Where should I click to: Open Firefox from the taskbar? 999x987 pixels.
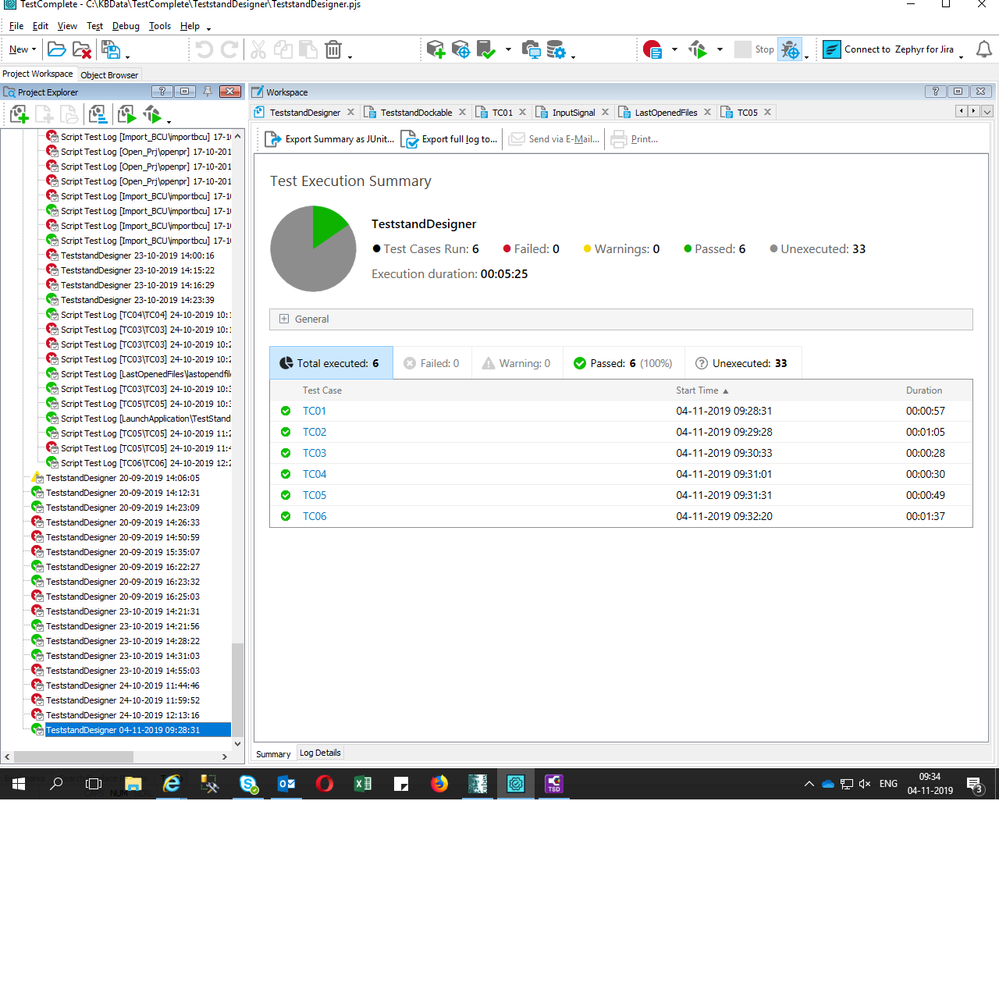pos(439,784)
